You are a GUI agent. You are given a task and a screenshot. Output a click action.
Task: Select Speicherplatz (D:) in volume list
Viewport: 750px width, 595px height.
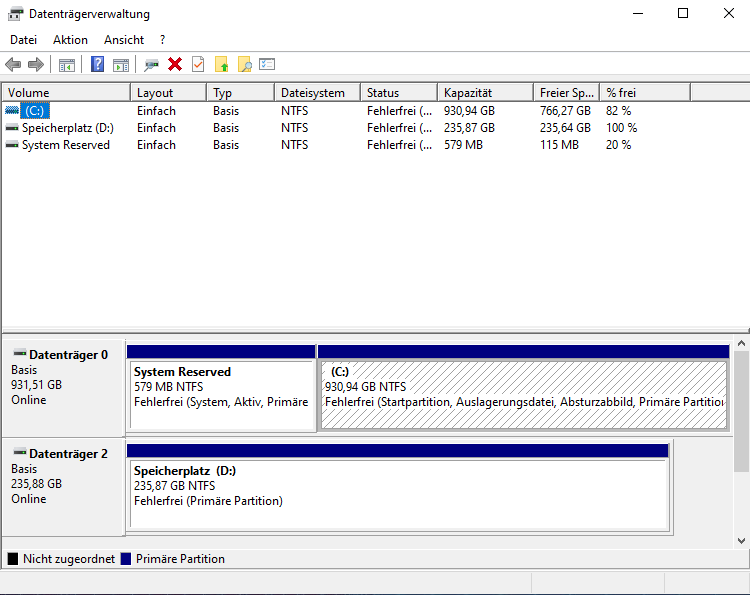[68, 128]
